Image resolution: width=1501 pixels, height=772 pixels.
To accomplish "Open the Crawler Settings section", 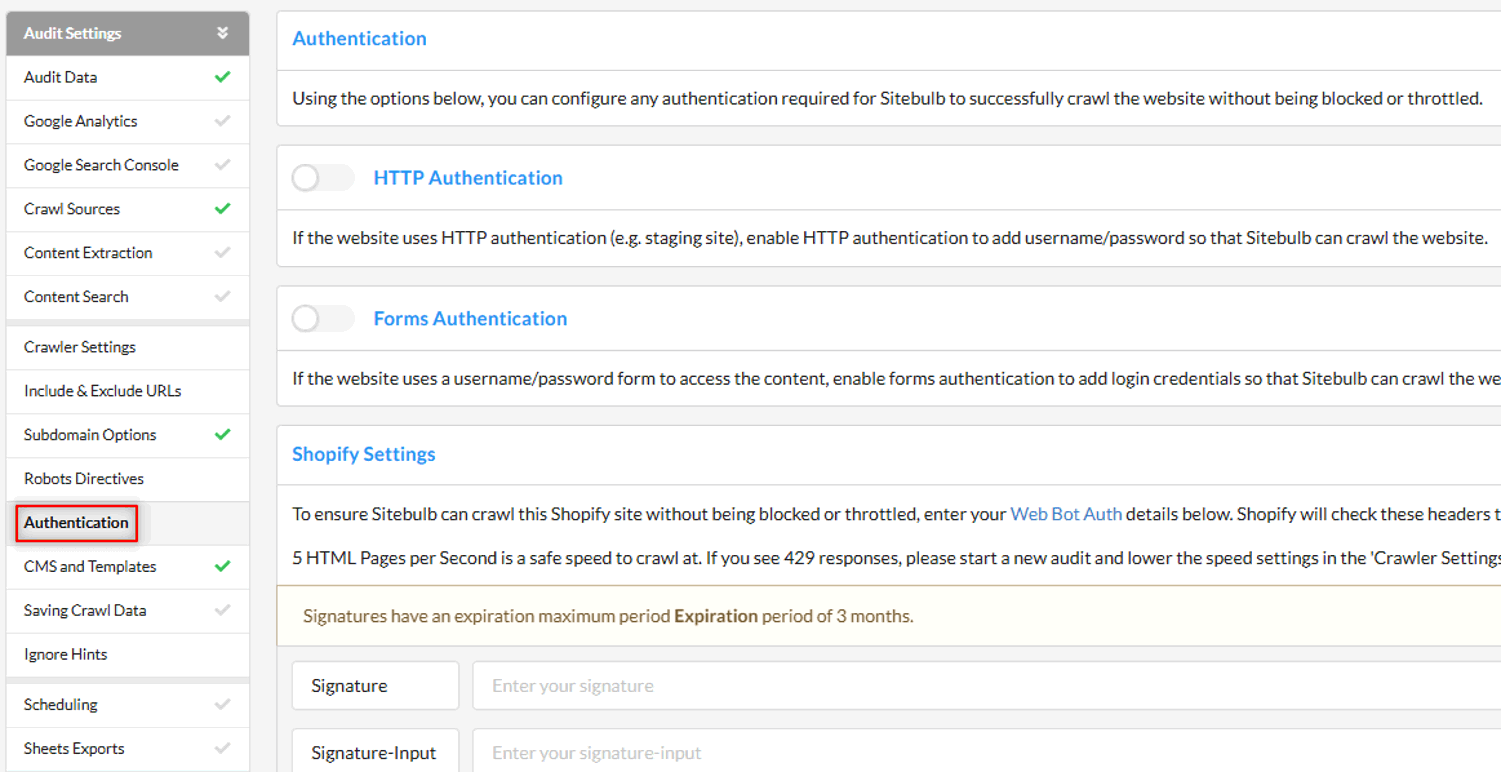I will [80, 346].
